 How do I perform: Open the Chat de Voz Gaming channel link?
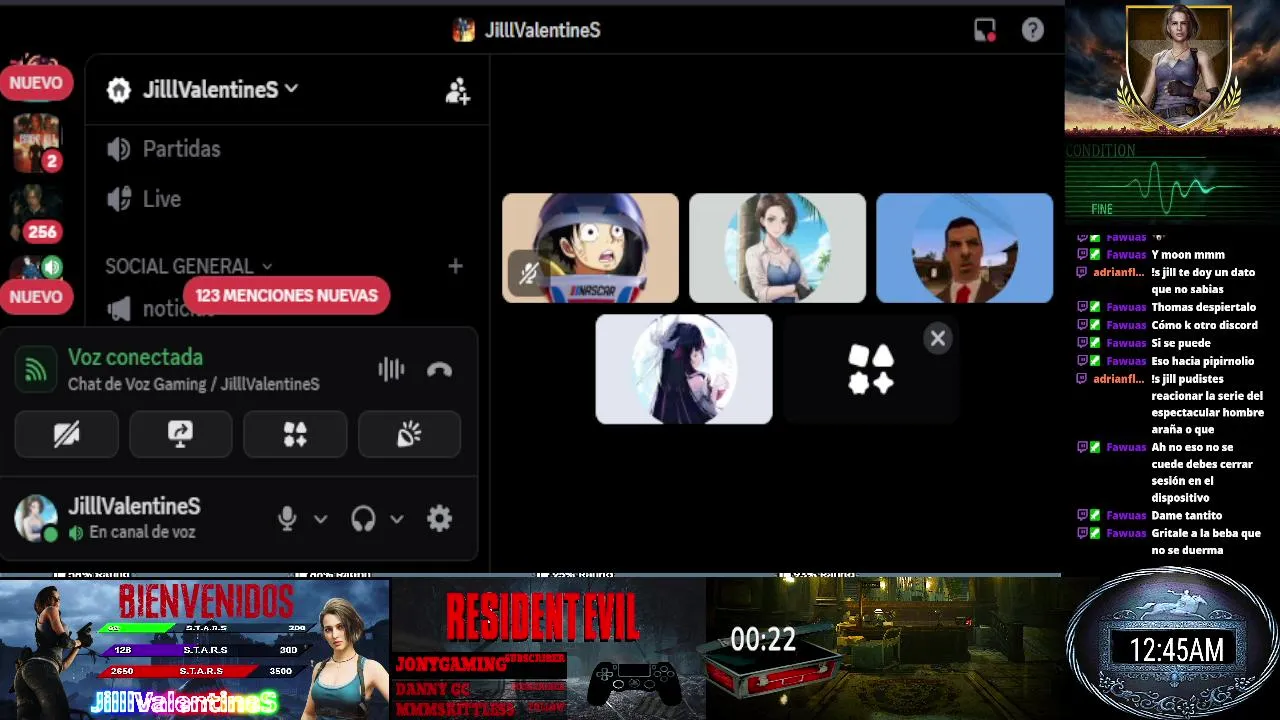tap(194, 384)
